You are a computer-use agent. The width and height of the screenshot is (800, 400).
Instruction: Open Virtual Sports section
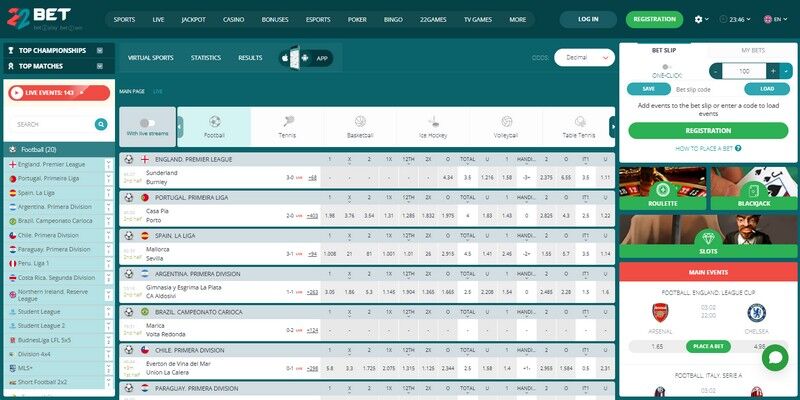pos(151,58)
